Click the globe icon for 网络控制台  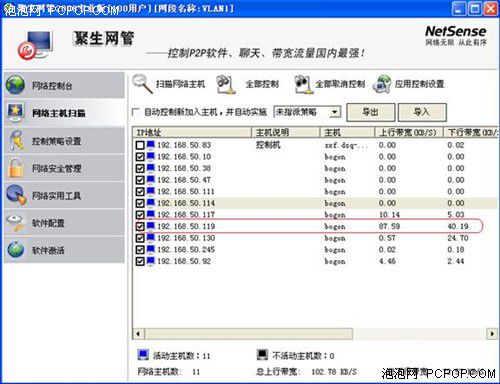pyautogui.click(x=15, y=85)
